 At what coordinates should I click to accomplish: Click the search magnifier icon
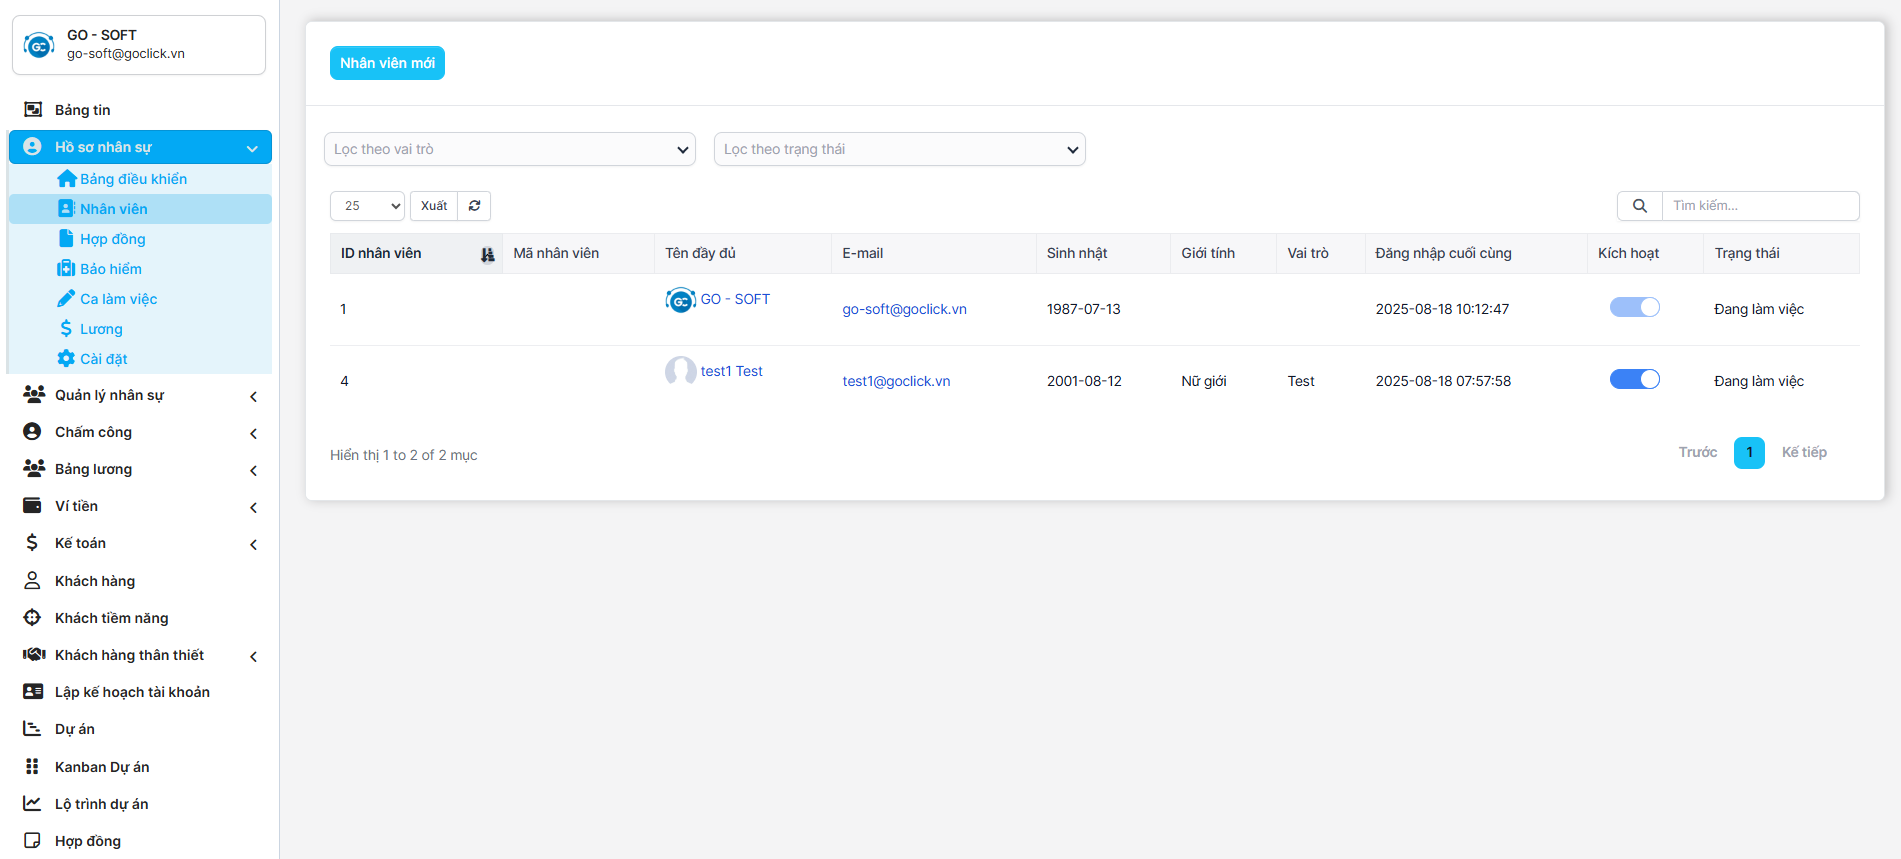1640,206
